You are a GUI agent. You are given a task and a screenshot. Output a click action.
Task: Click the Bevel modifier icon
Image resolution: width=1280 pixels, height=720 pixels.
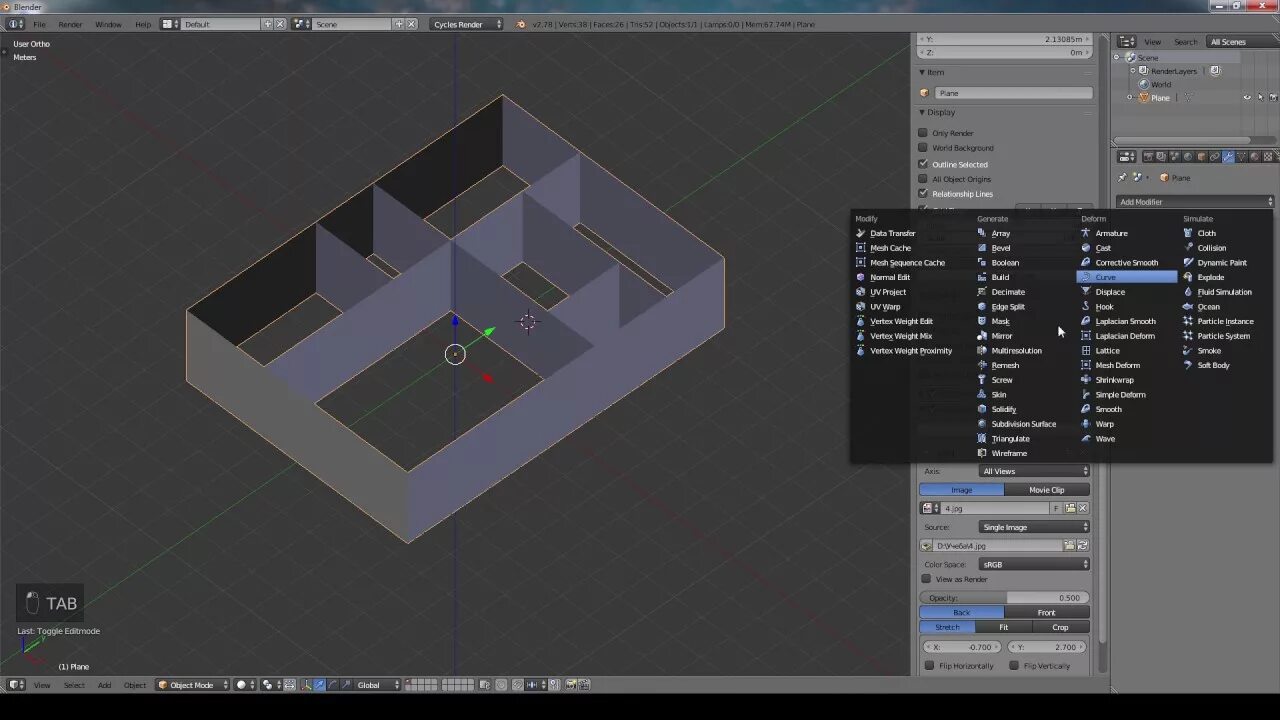coord(982,248)
